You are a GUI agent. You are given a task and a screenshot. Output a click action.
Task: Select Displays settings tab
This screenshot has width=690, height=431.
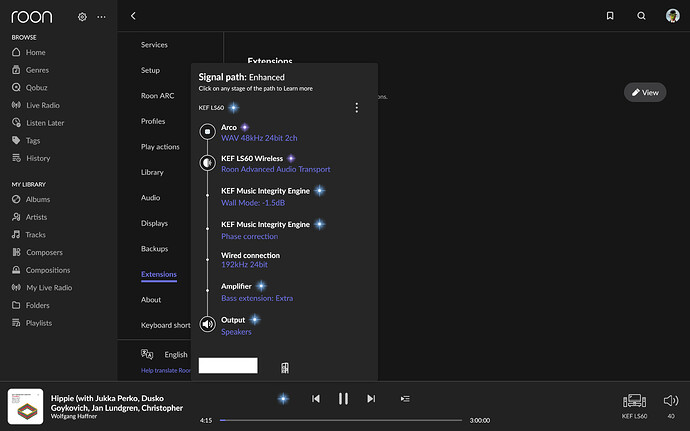click(x=154, y=224)
